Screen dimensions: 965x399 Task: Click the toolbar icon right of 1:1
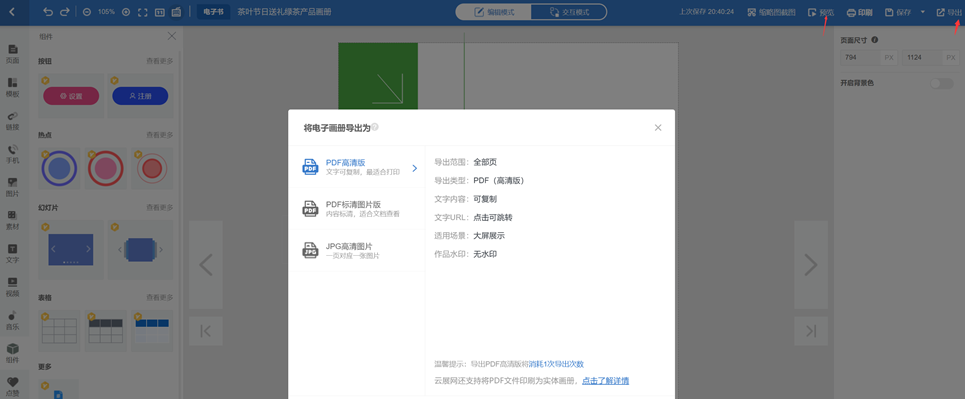(176, 12)
